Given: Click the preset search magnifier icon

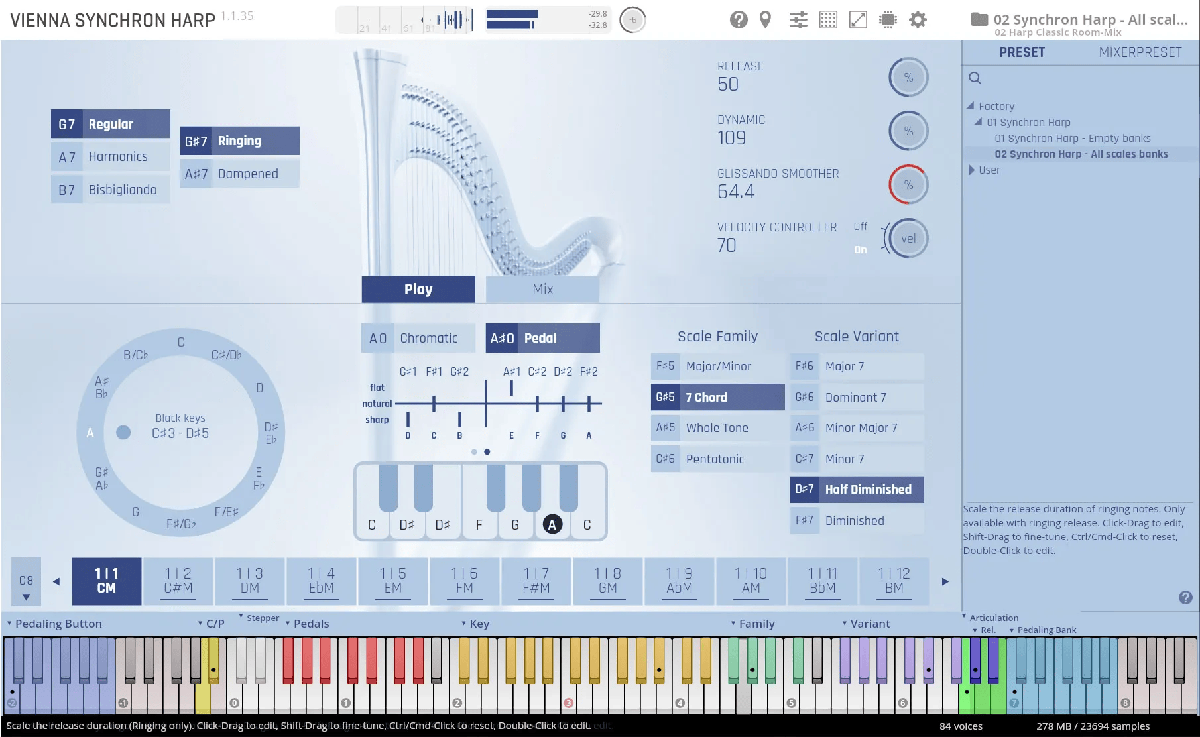Looking at the screenshot, I should click(x=975, y=78).
